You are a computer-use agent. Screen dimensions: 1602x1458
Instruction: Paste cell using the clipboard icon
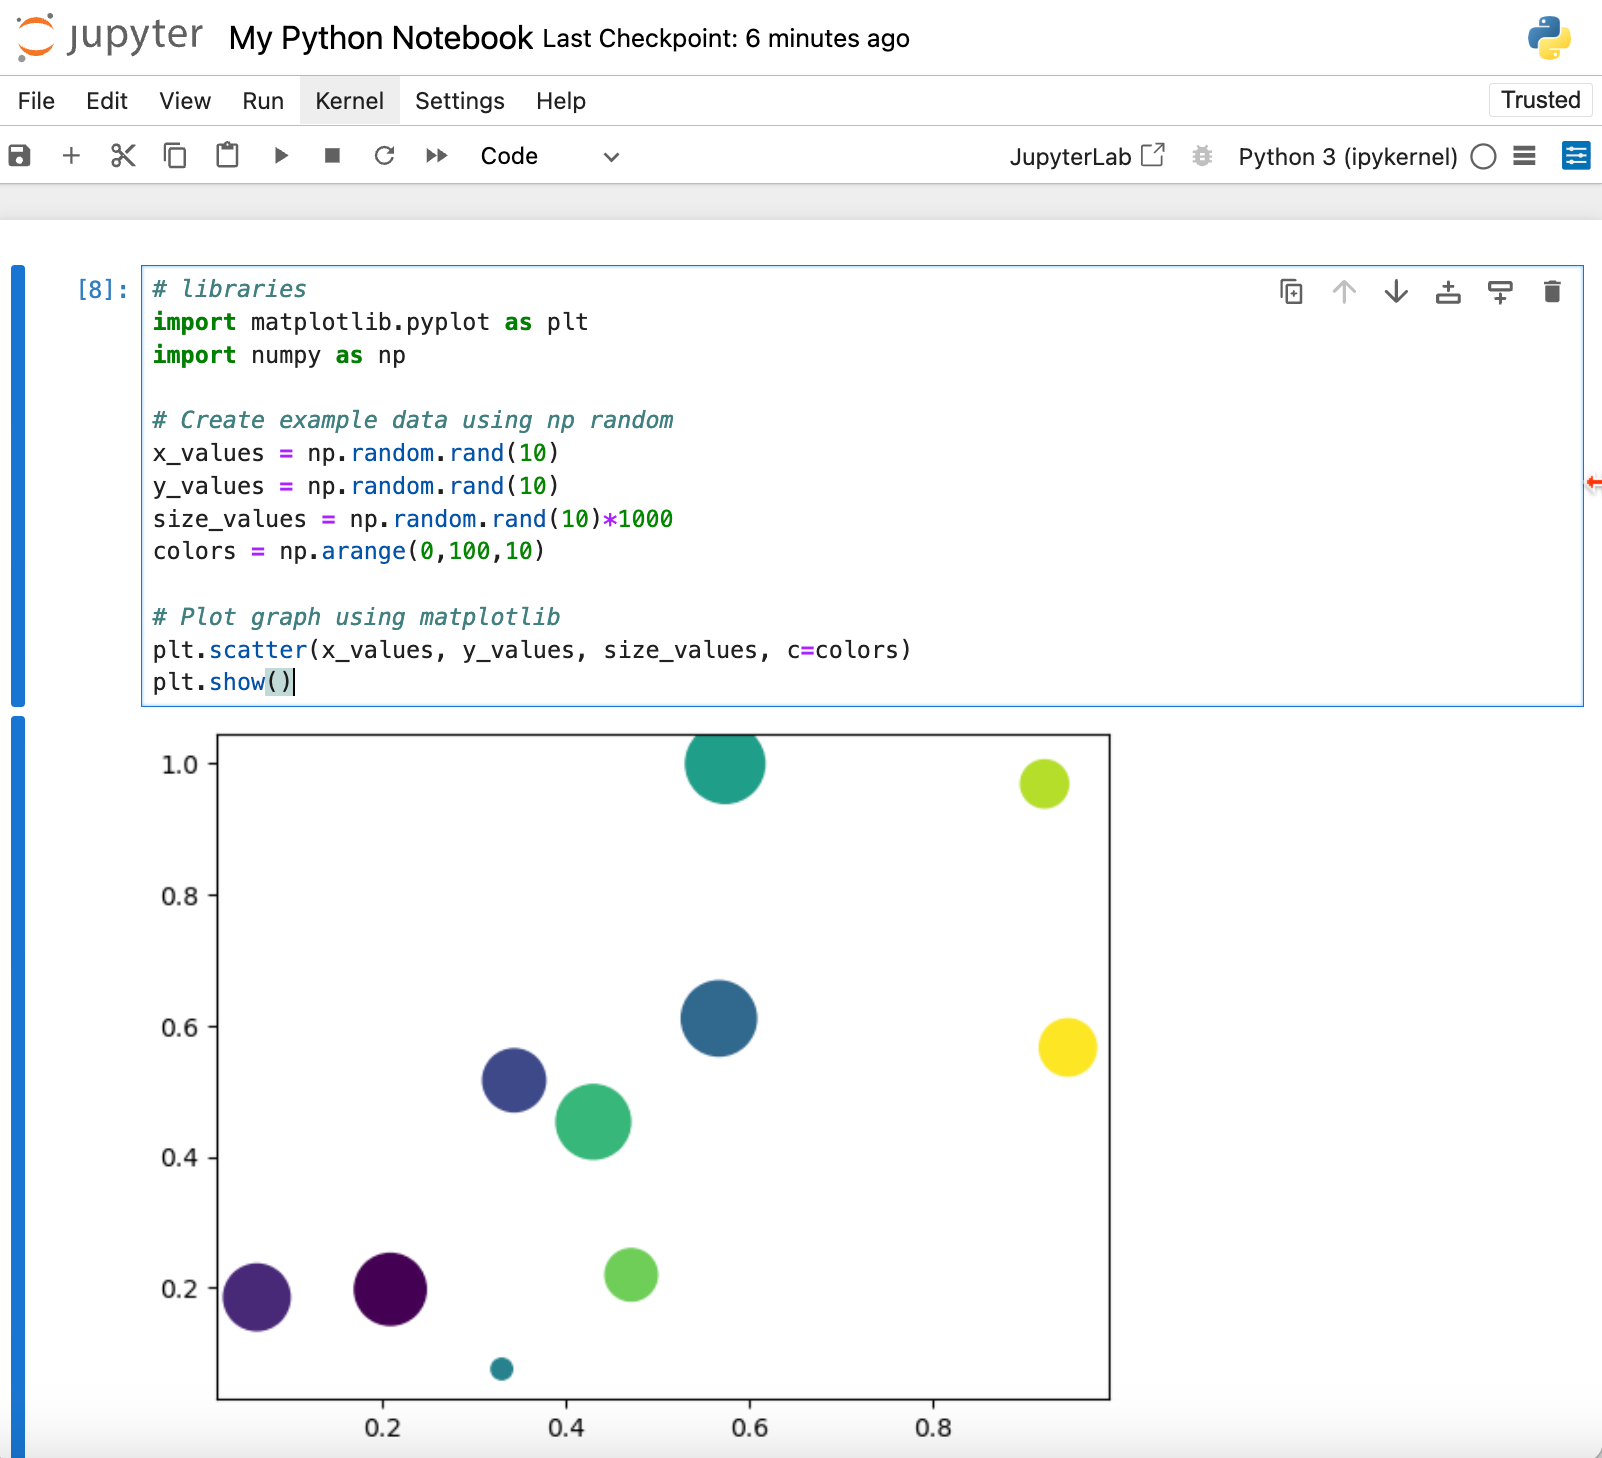point(227,156)
